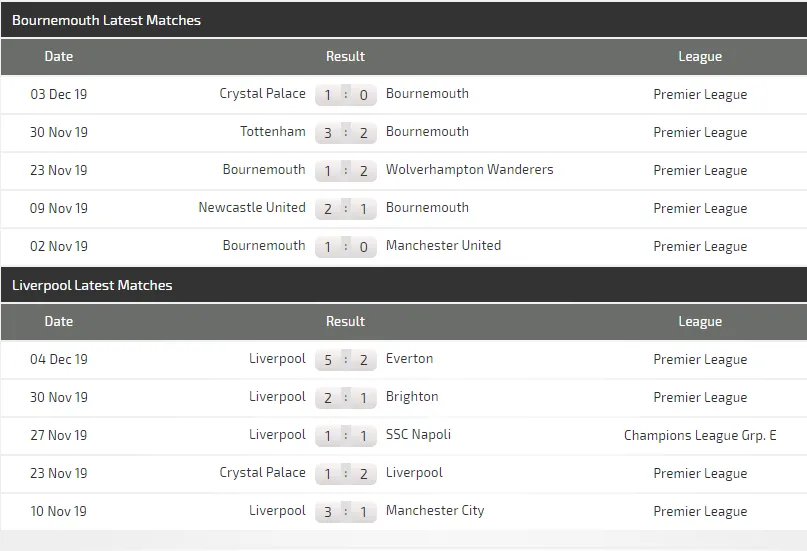
Task: Click Newcastle United team name
Action: 252,208
